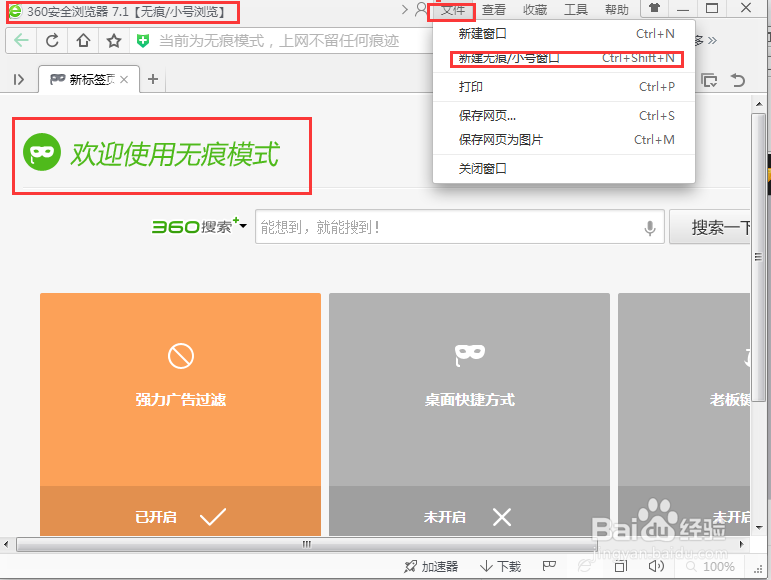
Task: Expand the extension overflow chevron
Action: [712, 40]
